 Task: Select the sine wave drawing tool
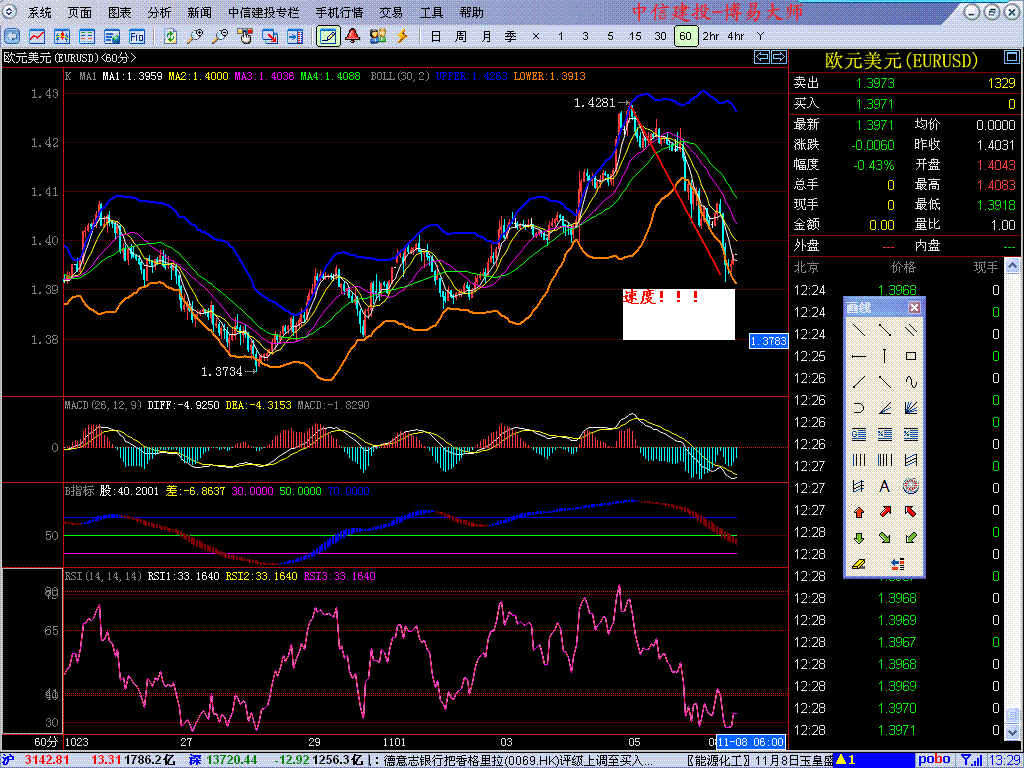(x=910, y=381)
